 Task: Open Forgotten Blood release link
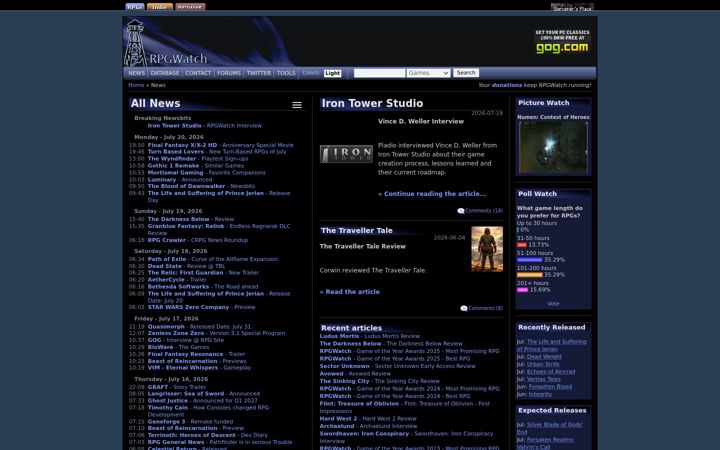point(551,387)
